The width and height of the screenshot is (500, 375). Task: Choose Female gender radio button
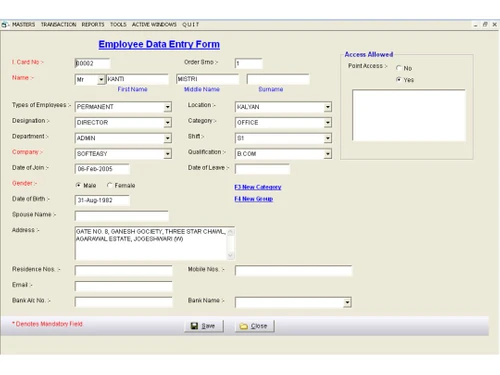point(110,185)
